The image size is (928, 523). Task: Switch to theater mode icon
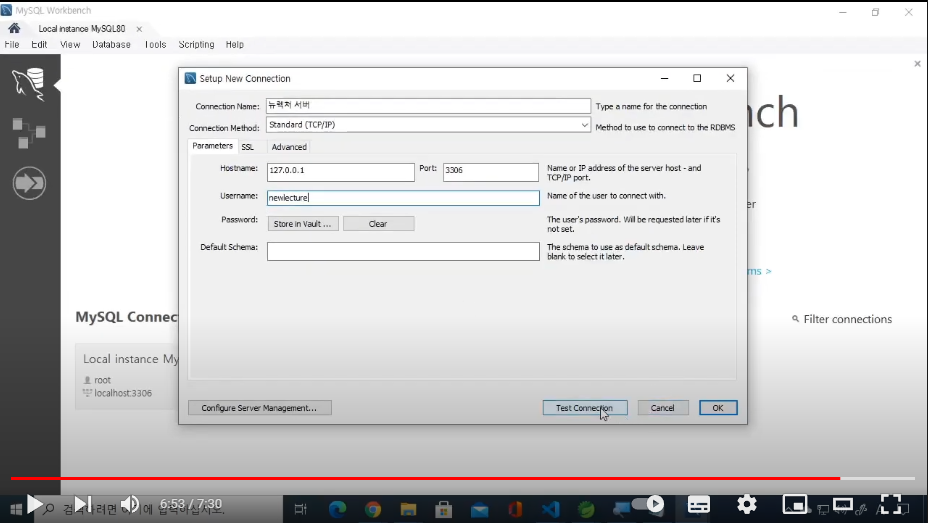pos(843,505)
